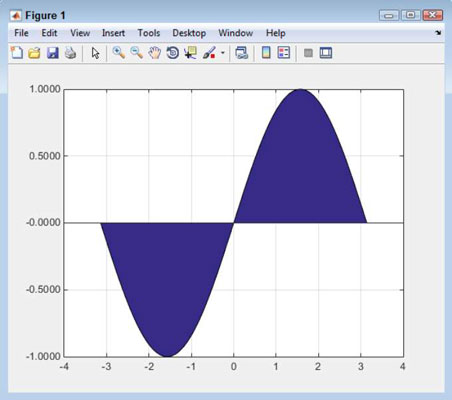452x400 pixels.
Task: Print the figure using the printer icon
Action: tap(70, 53)
